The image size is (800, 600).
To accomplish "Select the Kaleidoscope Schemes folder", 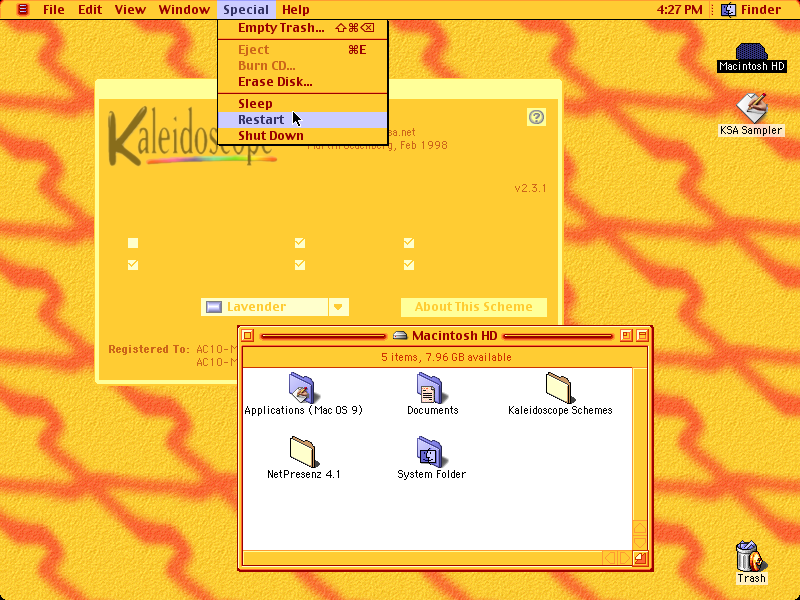I will click(x=559, y=388).
